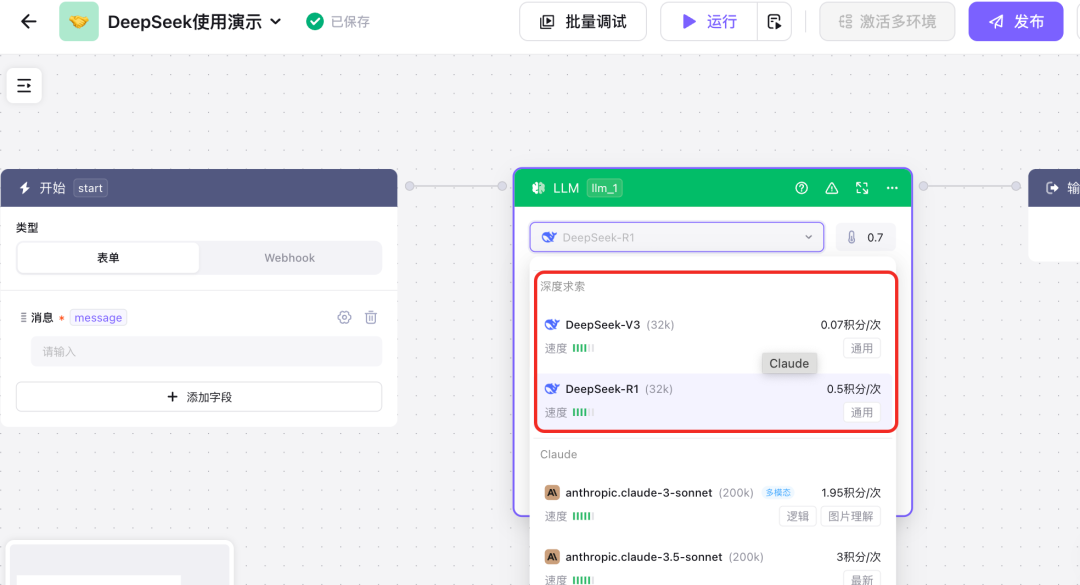Click the thermometer icon beside 0.7
The width and height of the screenshot is (1080, 585).
(x=851, y=237)
